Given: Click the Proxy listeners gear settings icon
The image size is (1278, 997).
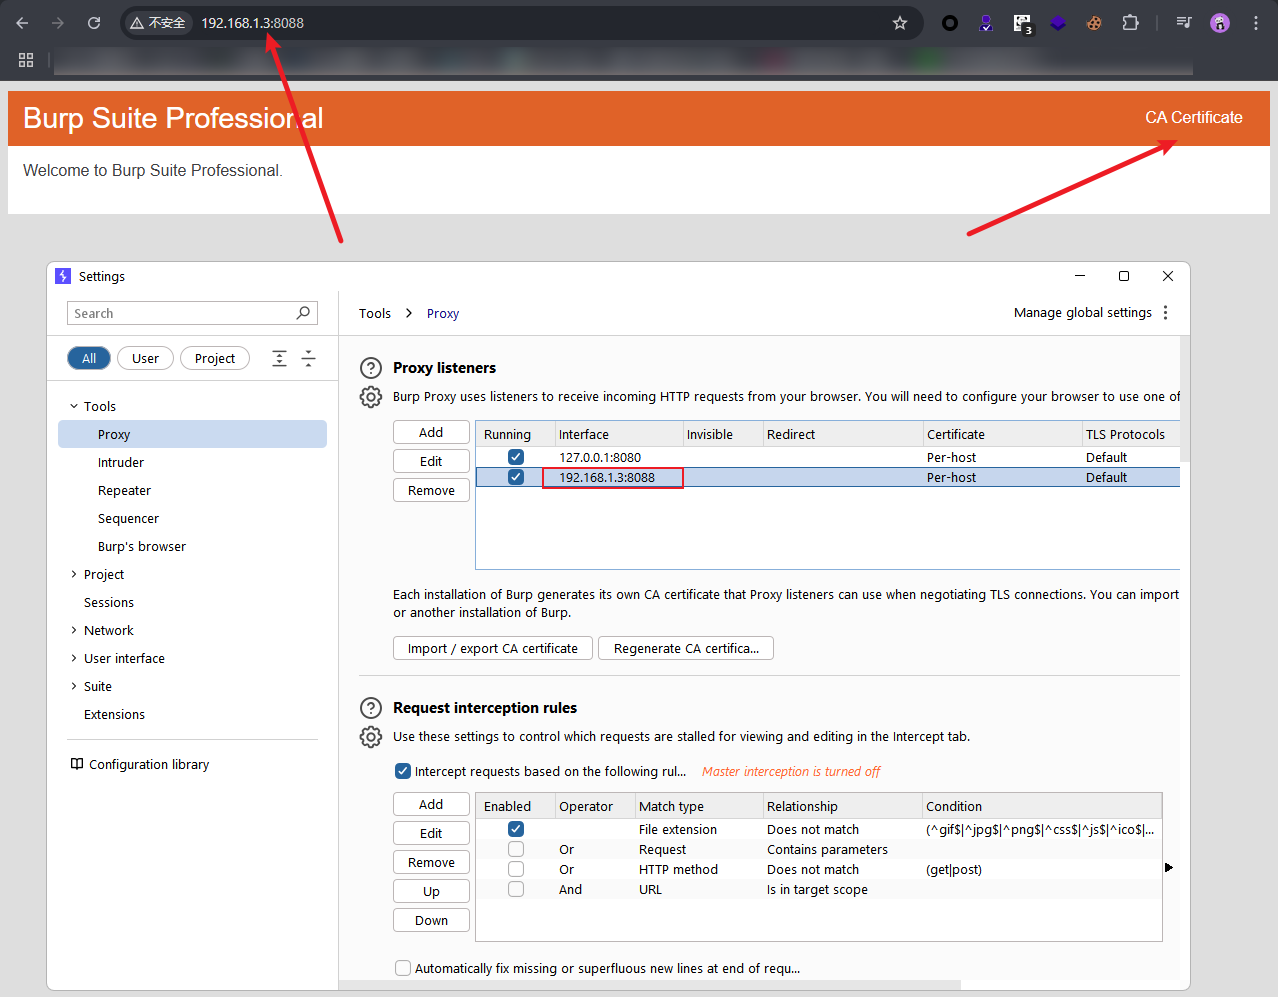Looking at the screenshot, I should [x=371, y=397].
